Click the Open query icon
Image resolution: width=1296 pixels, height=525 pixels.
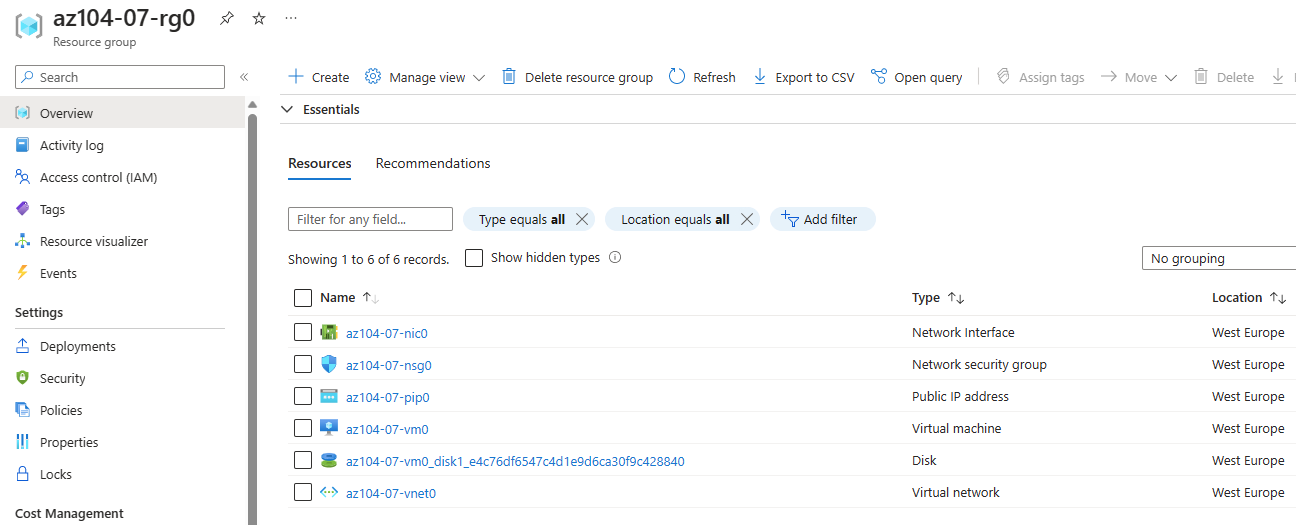[879, 77]
